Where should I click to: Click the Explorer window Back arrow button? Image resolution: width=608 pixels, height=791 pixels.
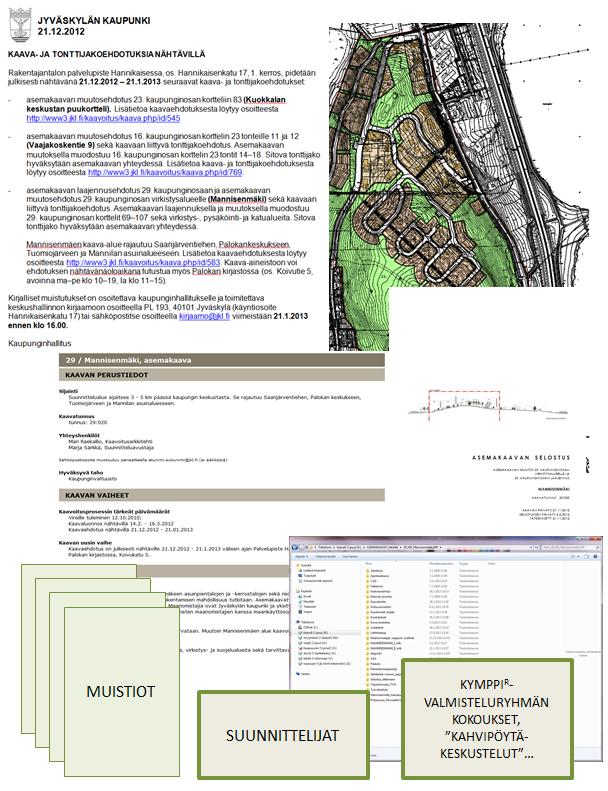294,547
